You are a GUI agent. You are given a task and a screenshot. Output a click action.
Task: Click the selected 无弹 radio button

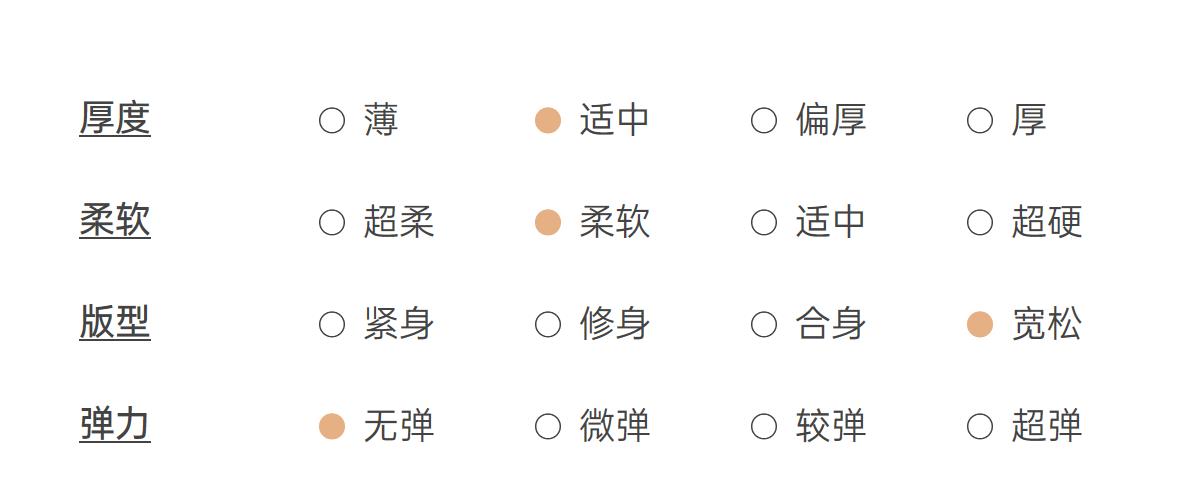pyautogui.click(x=332, y=427)
